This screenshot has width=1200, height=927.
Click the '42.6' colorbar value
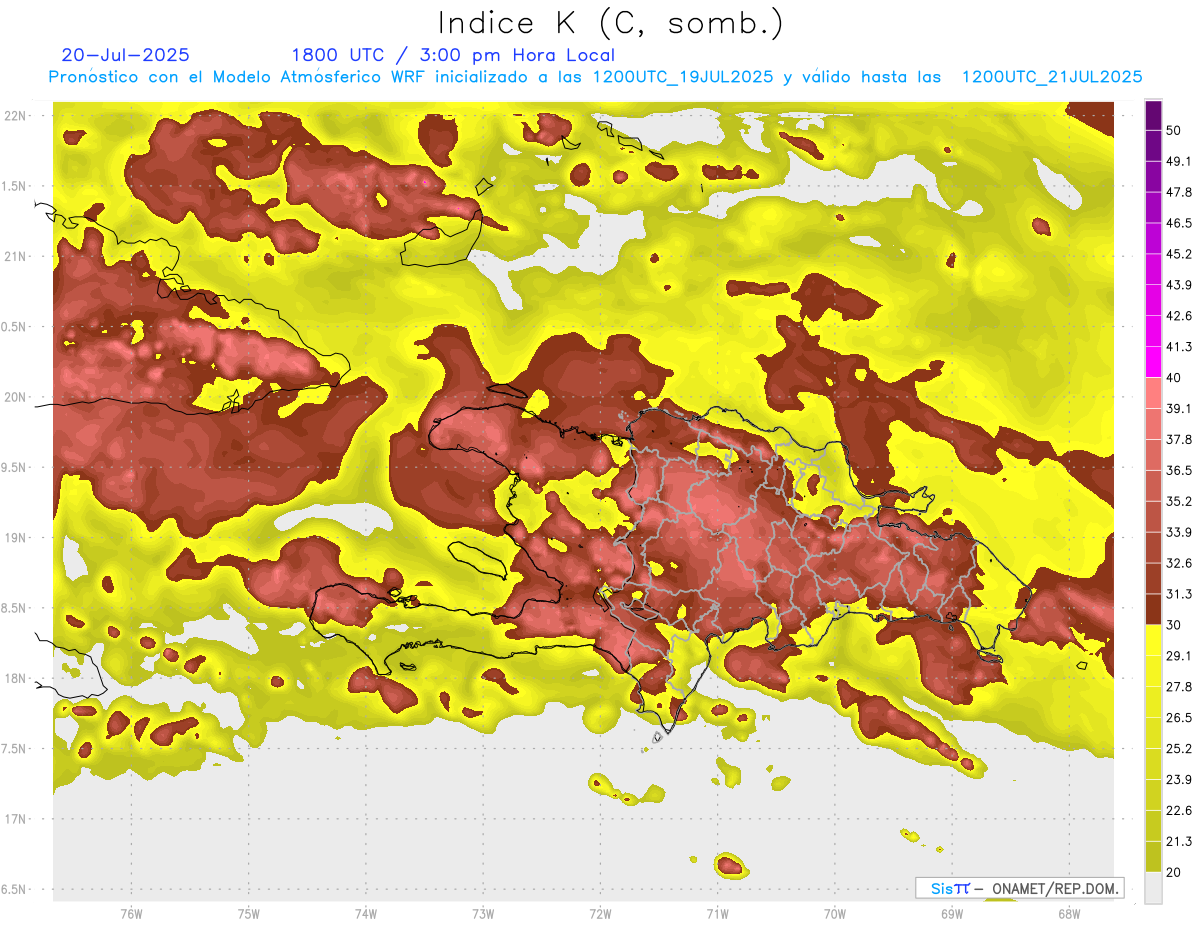1179,316
